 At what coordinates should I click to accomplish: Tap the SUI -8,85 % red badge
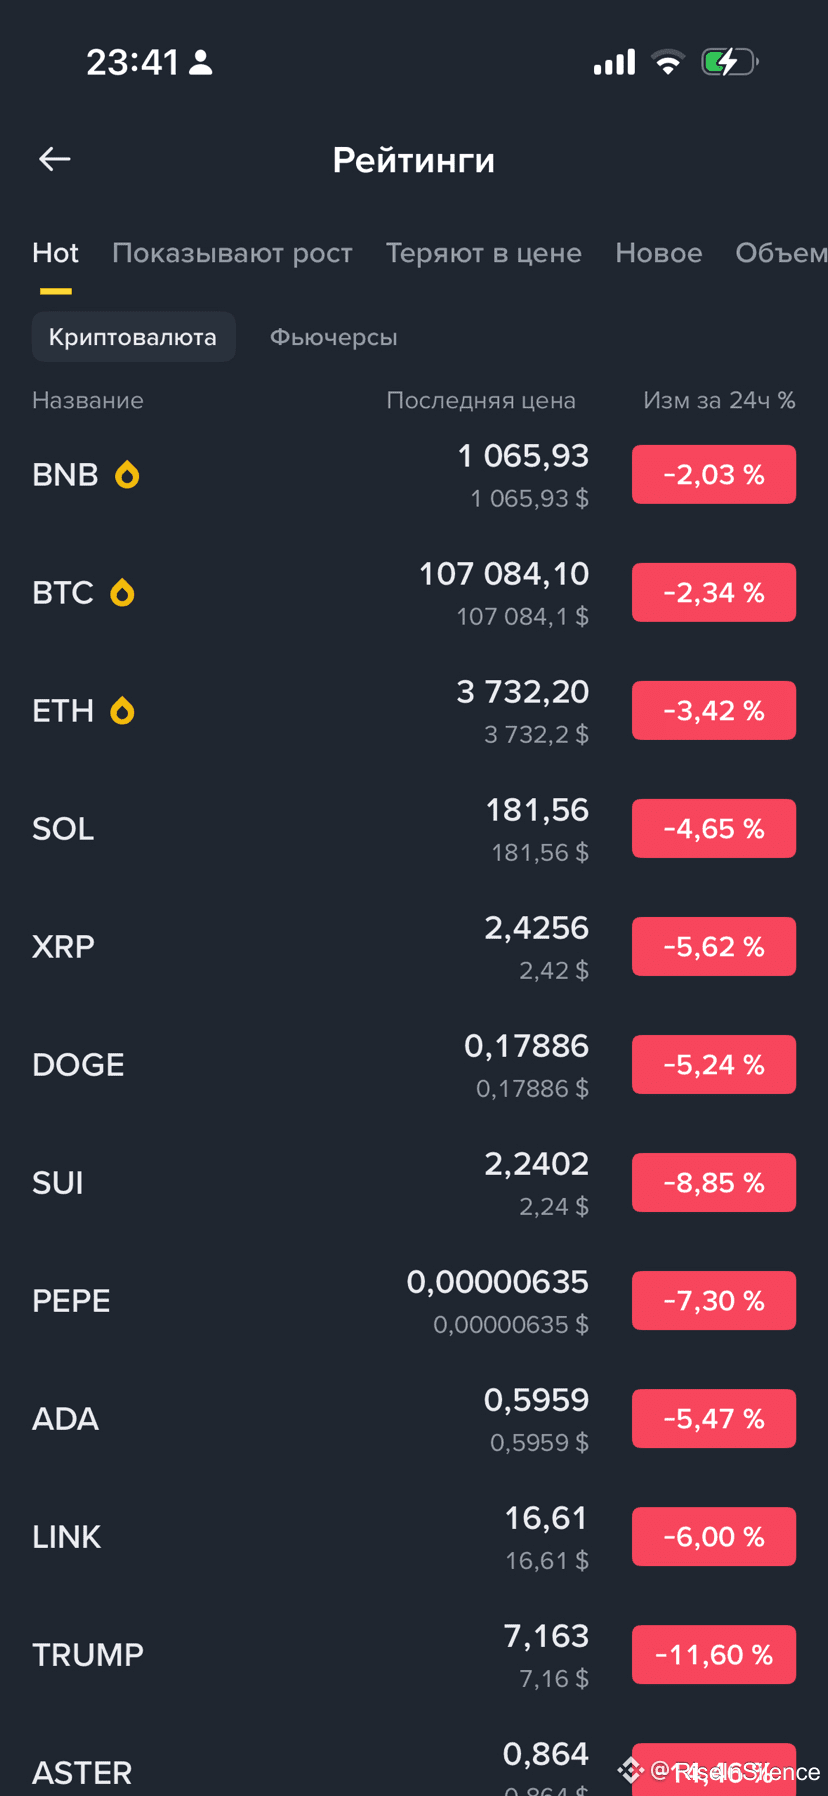pyautogui.click(x=714, y=1183)
